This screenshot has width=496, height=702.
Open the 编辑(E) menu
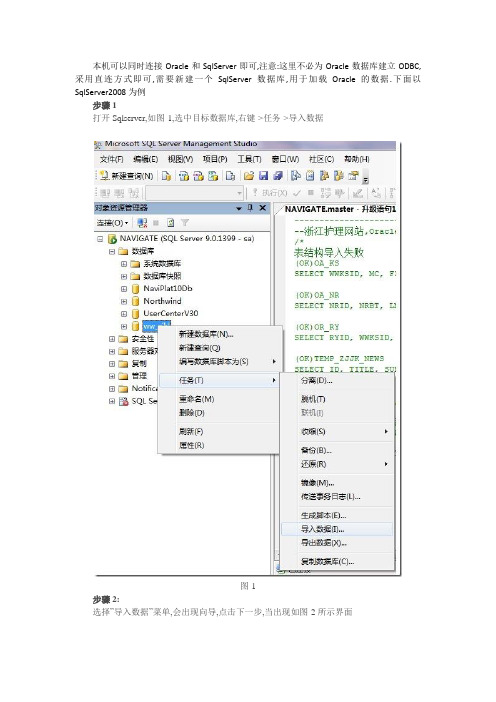tap(145, 159)
